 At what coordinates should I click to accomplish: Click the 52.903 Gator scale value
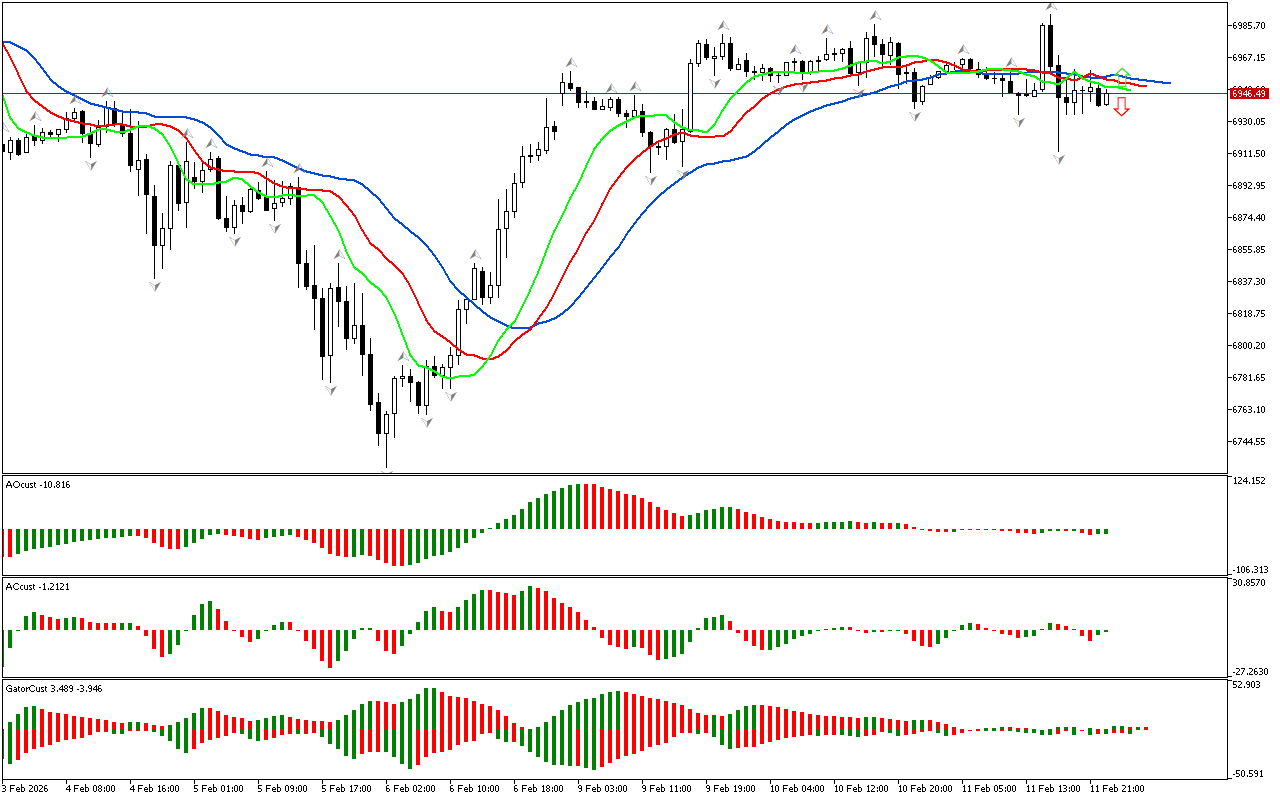pos(1250,685)
